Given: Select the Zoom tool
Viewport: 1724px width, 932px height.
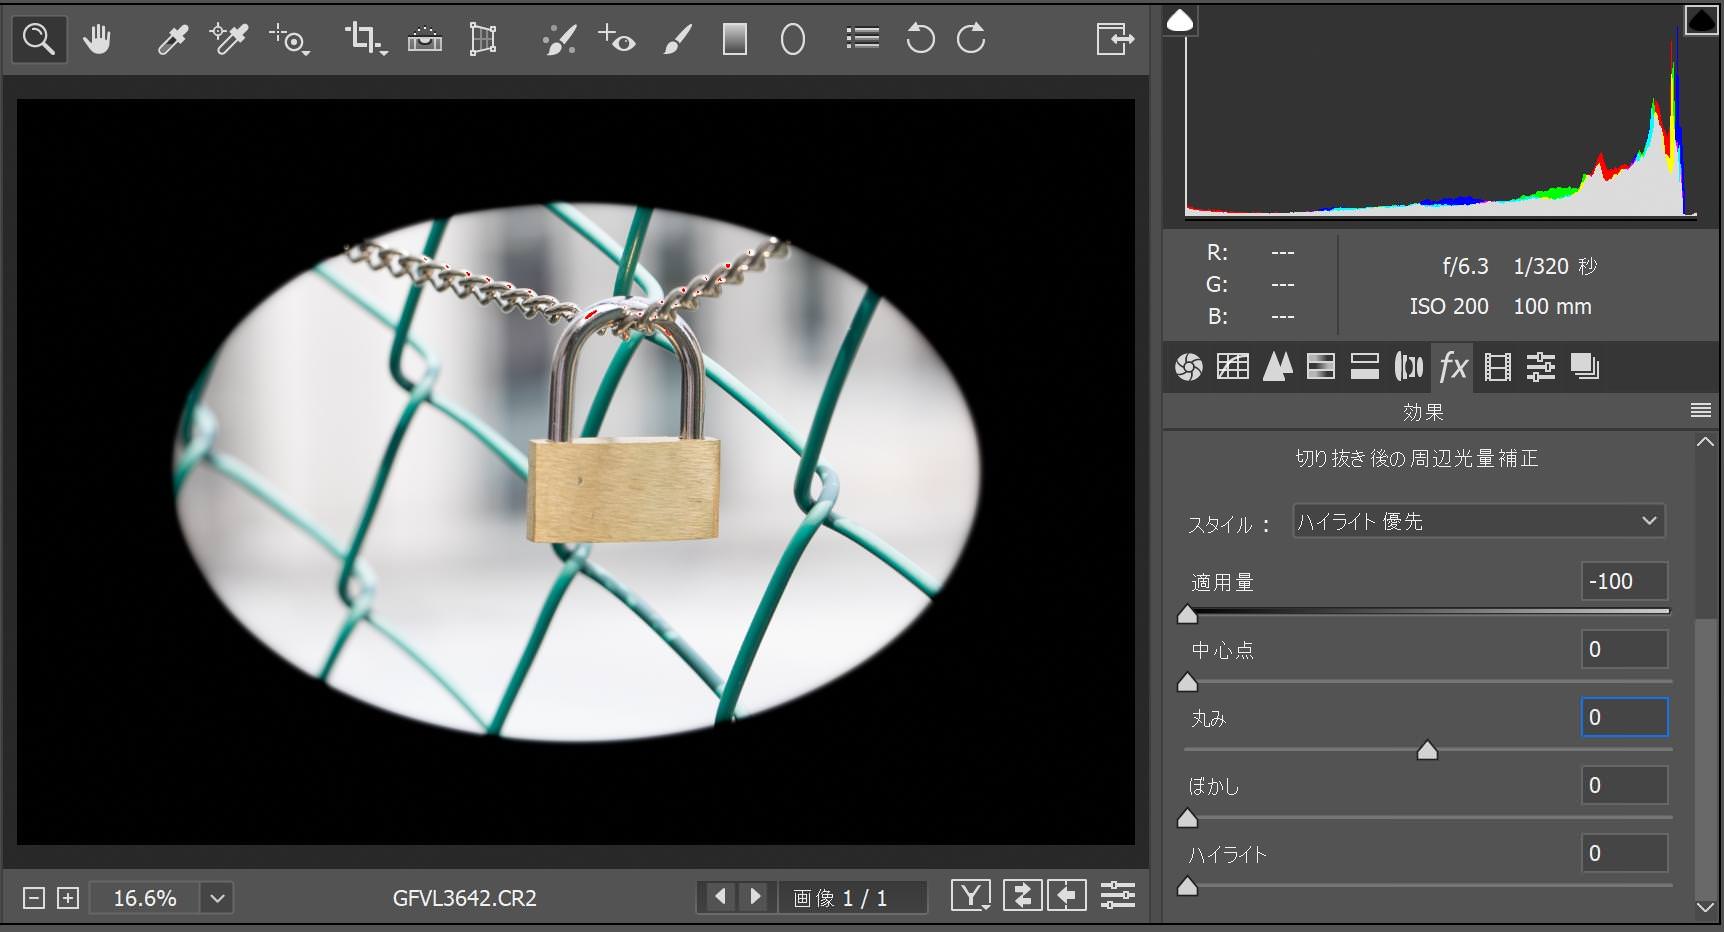Looking at the screenshot, I should pos(39,40).
